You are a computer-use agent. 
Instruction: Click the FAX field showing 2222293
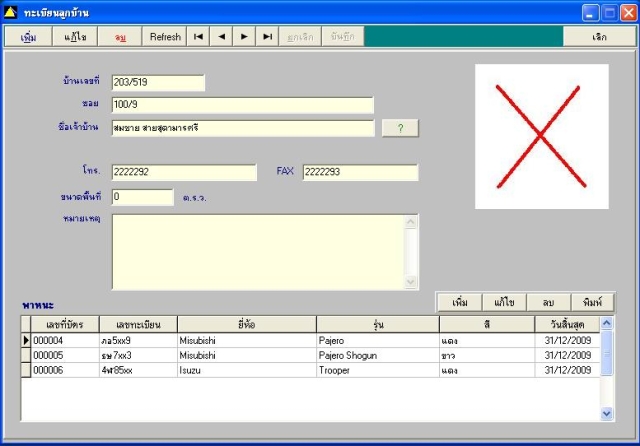(x=360, y=172)
